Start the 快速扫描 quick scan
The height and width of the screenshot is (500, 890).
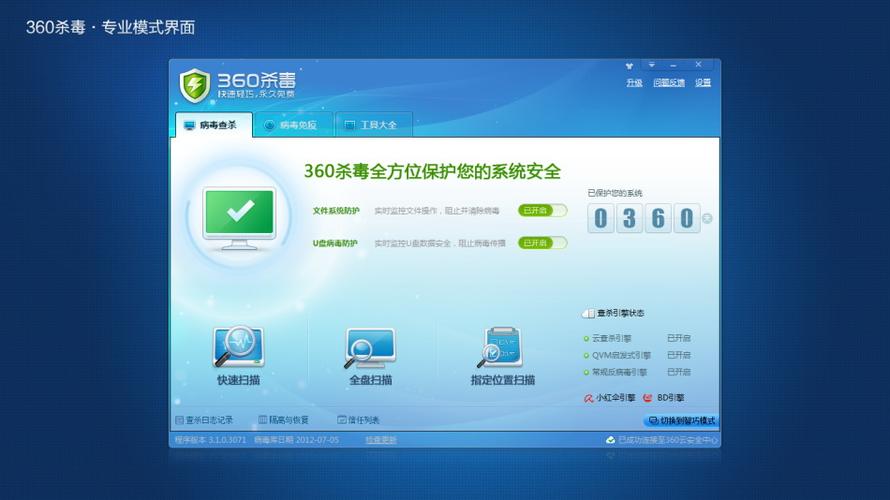[x=238, y=349]
